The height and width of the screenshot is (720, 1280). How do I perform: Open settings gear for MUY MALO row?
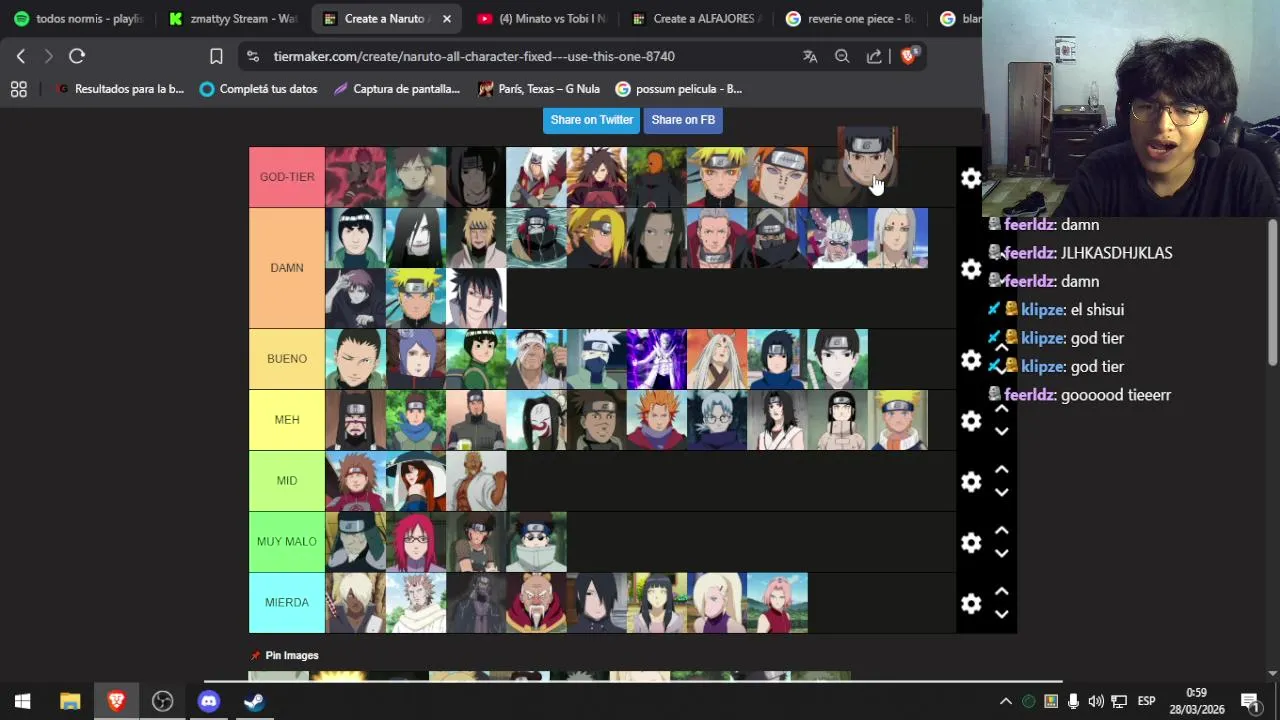click(971, 543)
